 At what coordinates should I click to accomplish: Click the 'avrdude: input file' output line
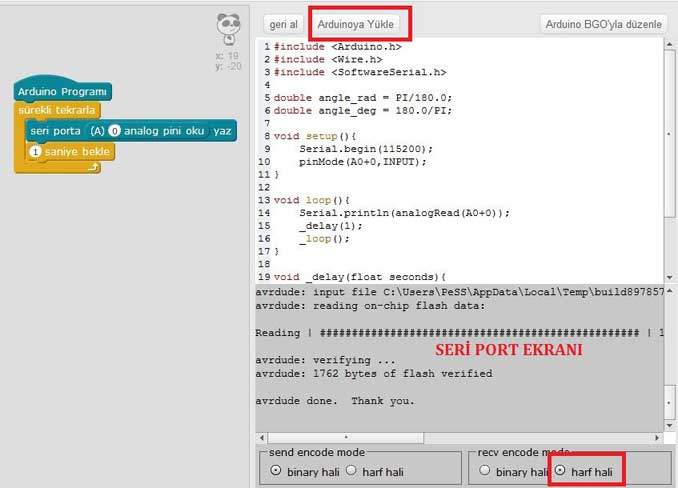click(460, 292)
